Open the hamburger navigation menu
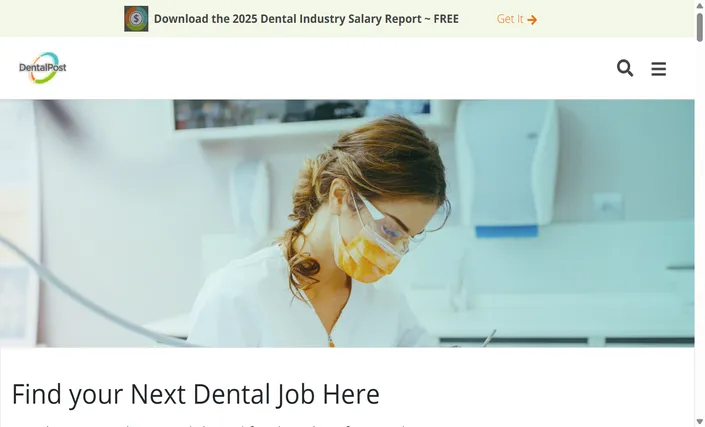 pos(659,69)
